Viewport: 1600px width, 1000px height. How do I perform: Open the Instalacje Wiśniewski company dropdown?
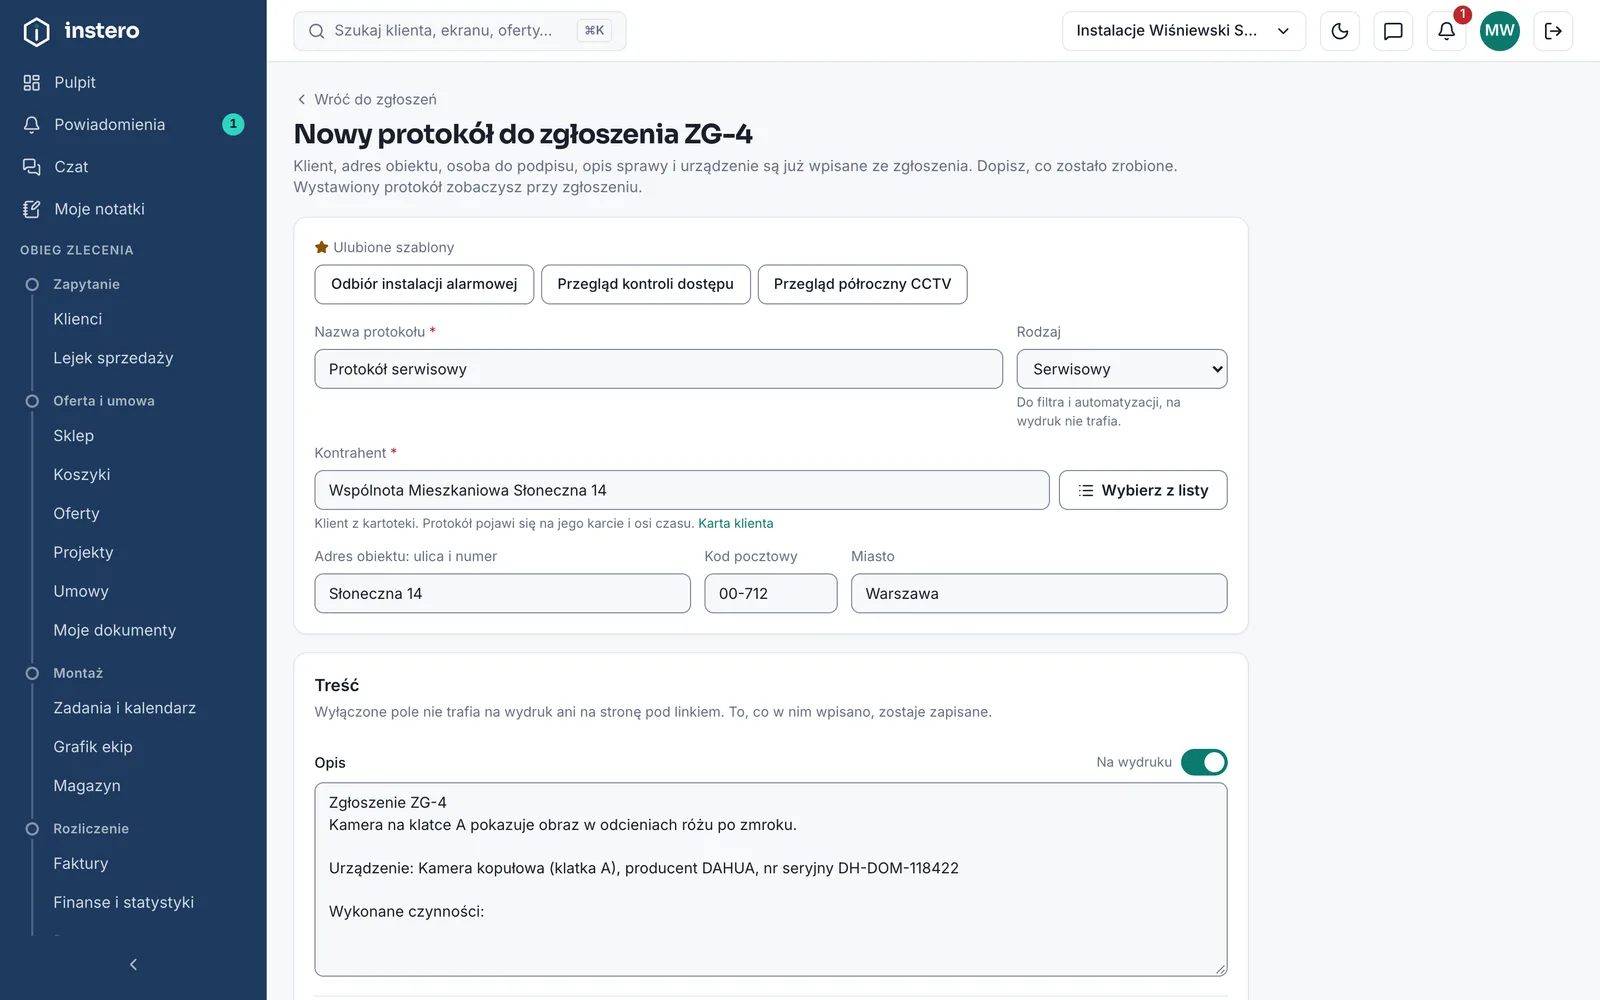pyautogui.click(x=1184, y=31)
